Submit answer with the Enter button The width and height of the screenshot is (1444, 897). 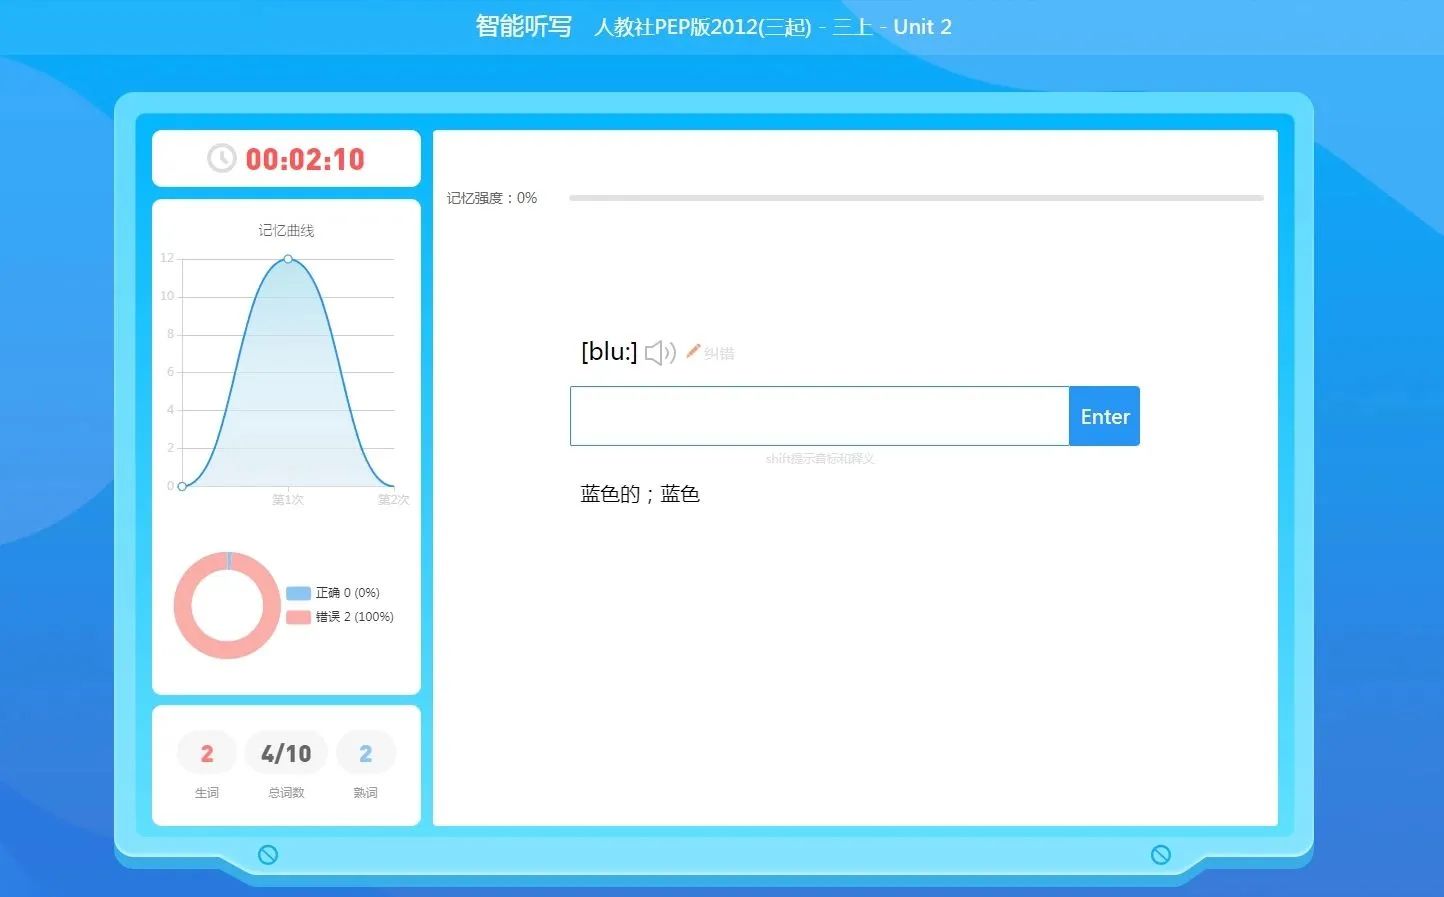click(1104, 416)
